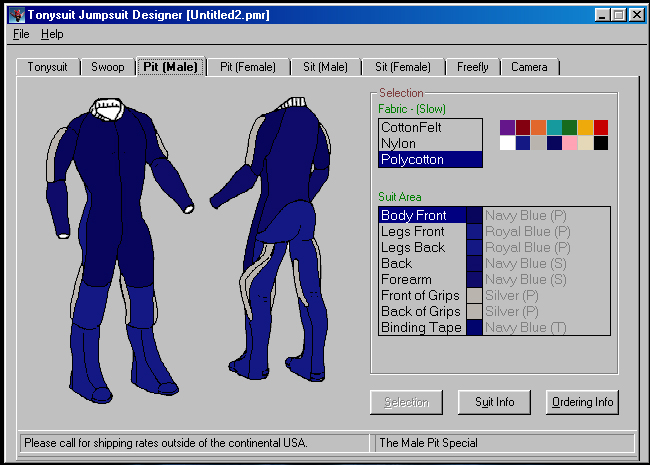The height and width of the screenshot is (465, 650).
Task: Select Binding Tape suit area
Action: click(x=421, y=327)
